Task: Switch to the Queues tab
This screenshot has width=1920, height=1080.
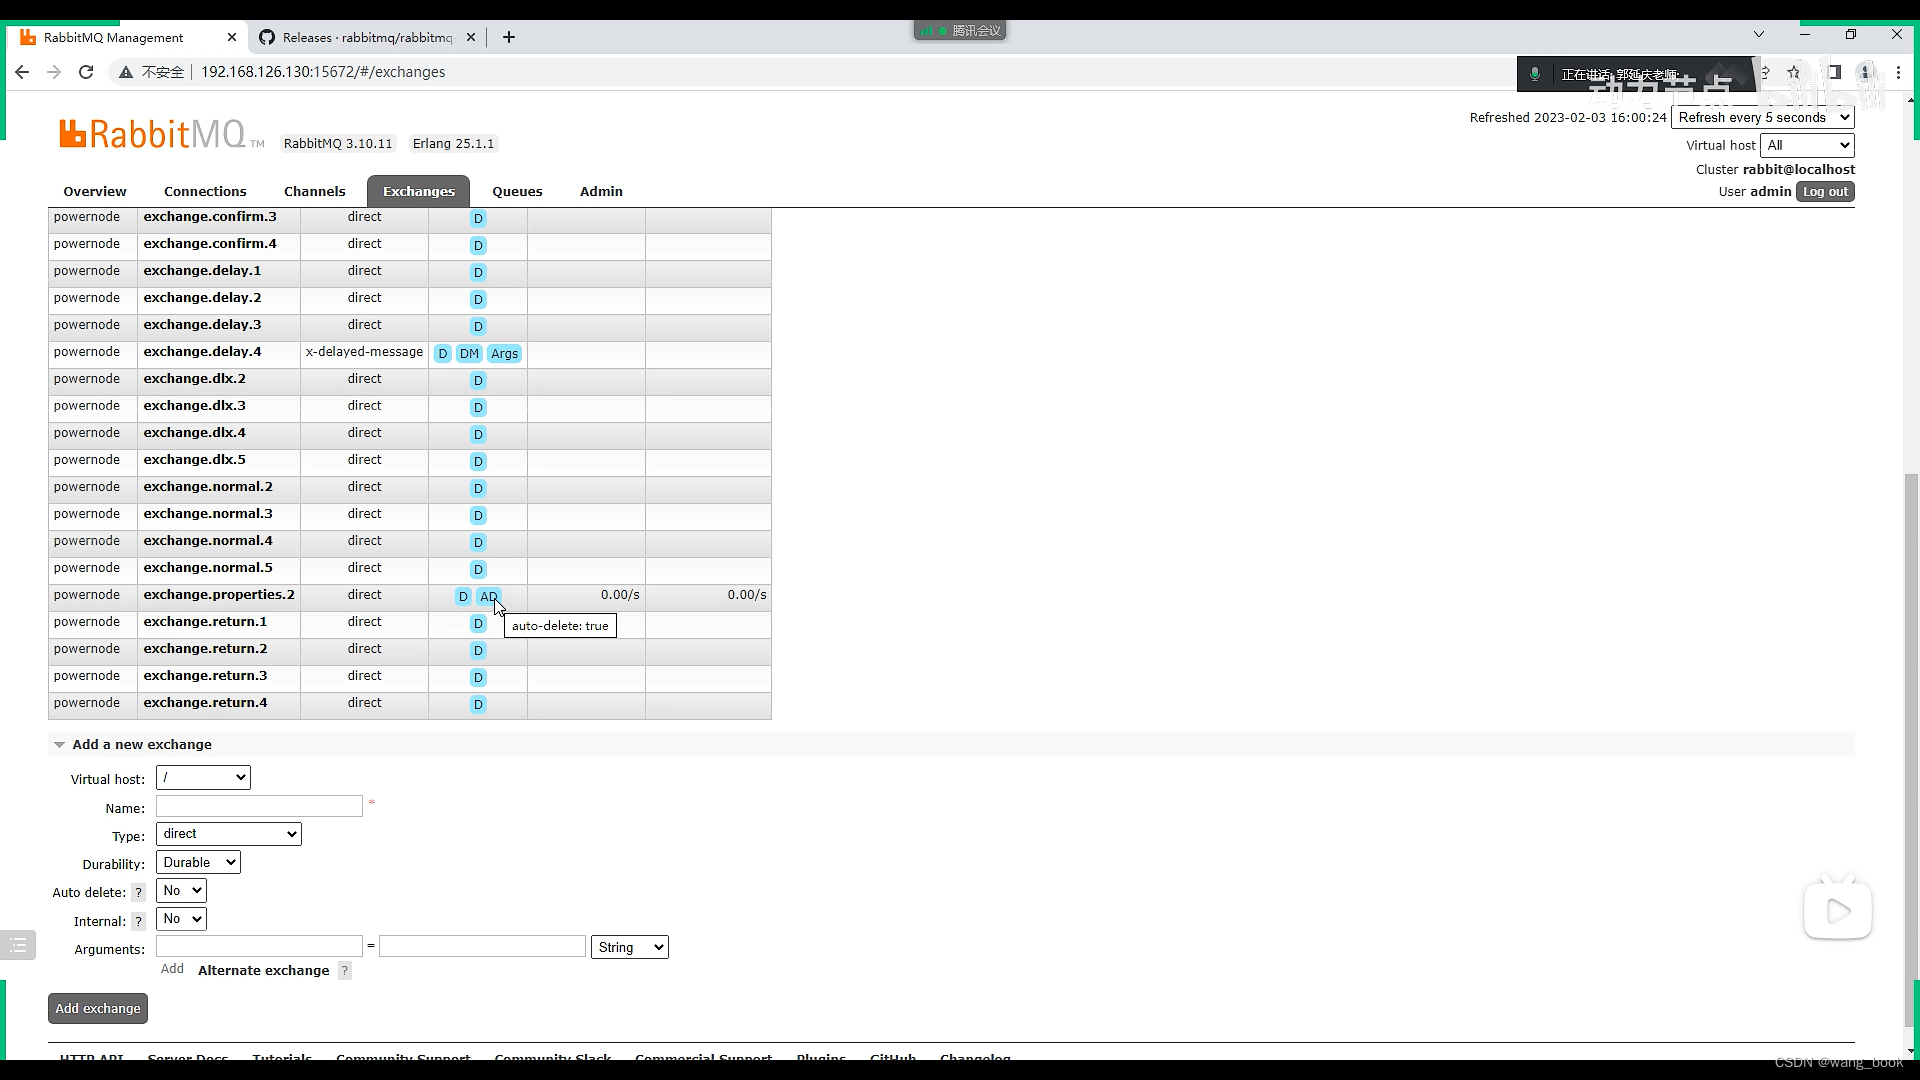Action: [517, 192]
